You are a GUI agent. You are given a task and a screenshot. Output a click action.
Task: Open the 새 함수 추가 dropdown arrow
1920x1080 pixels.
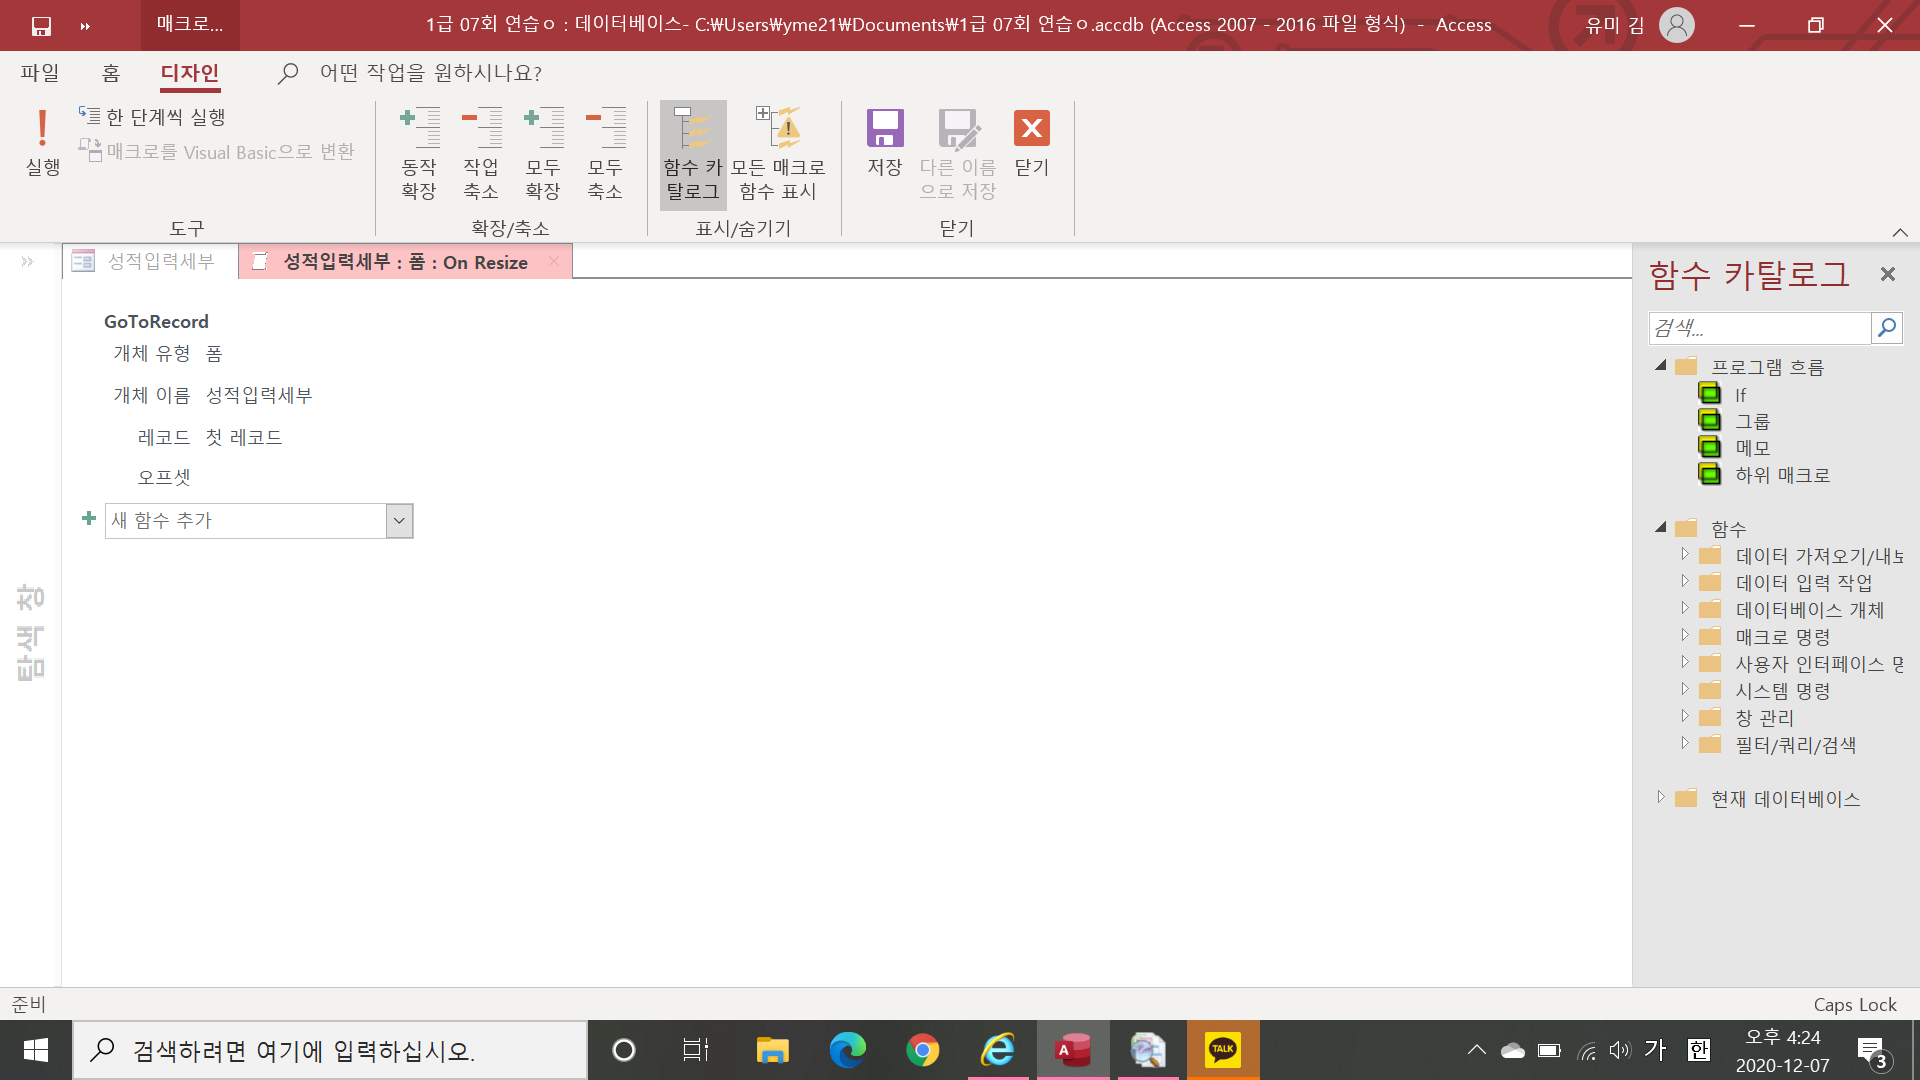[399, 521]
